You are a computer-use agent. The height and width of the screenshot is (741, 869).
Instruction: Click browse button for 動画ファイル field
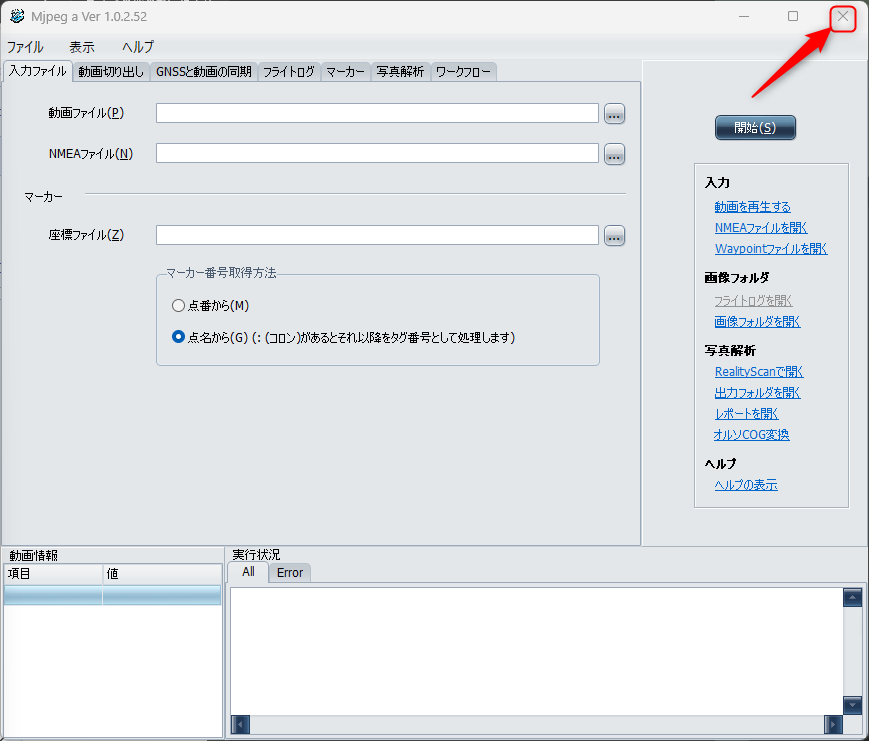(614, 114)
